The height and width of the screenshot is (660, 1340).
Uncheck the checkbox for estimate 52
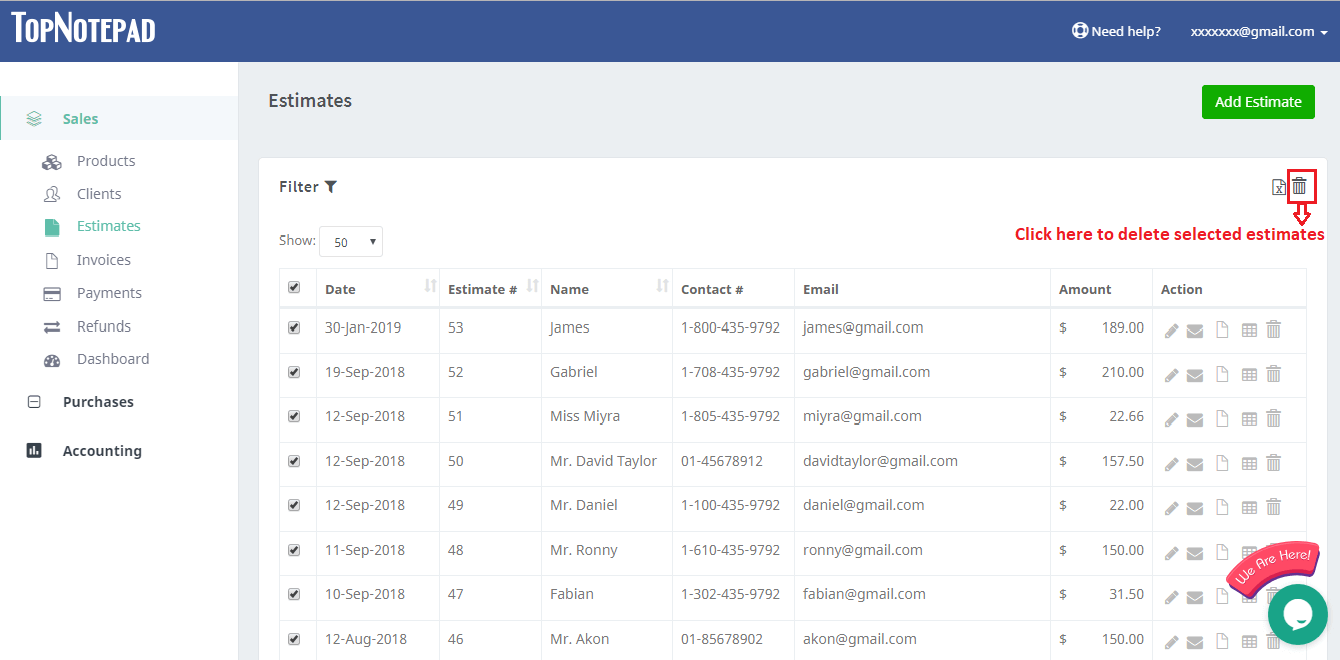pyautogui.click(x=294, y=372)
